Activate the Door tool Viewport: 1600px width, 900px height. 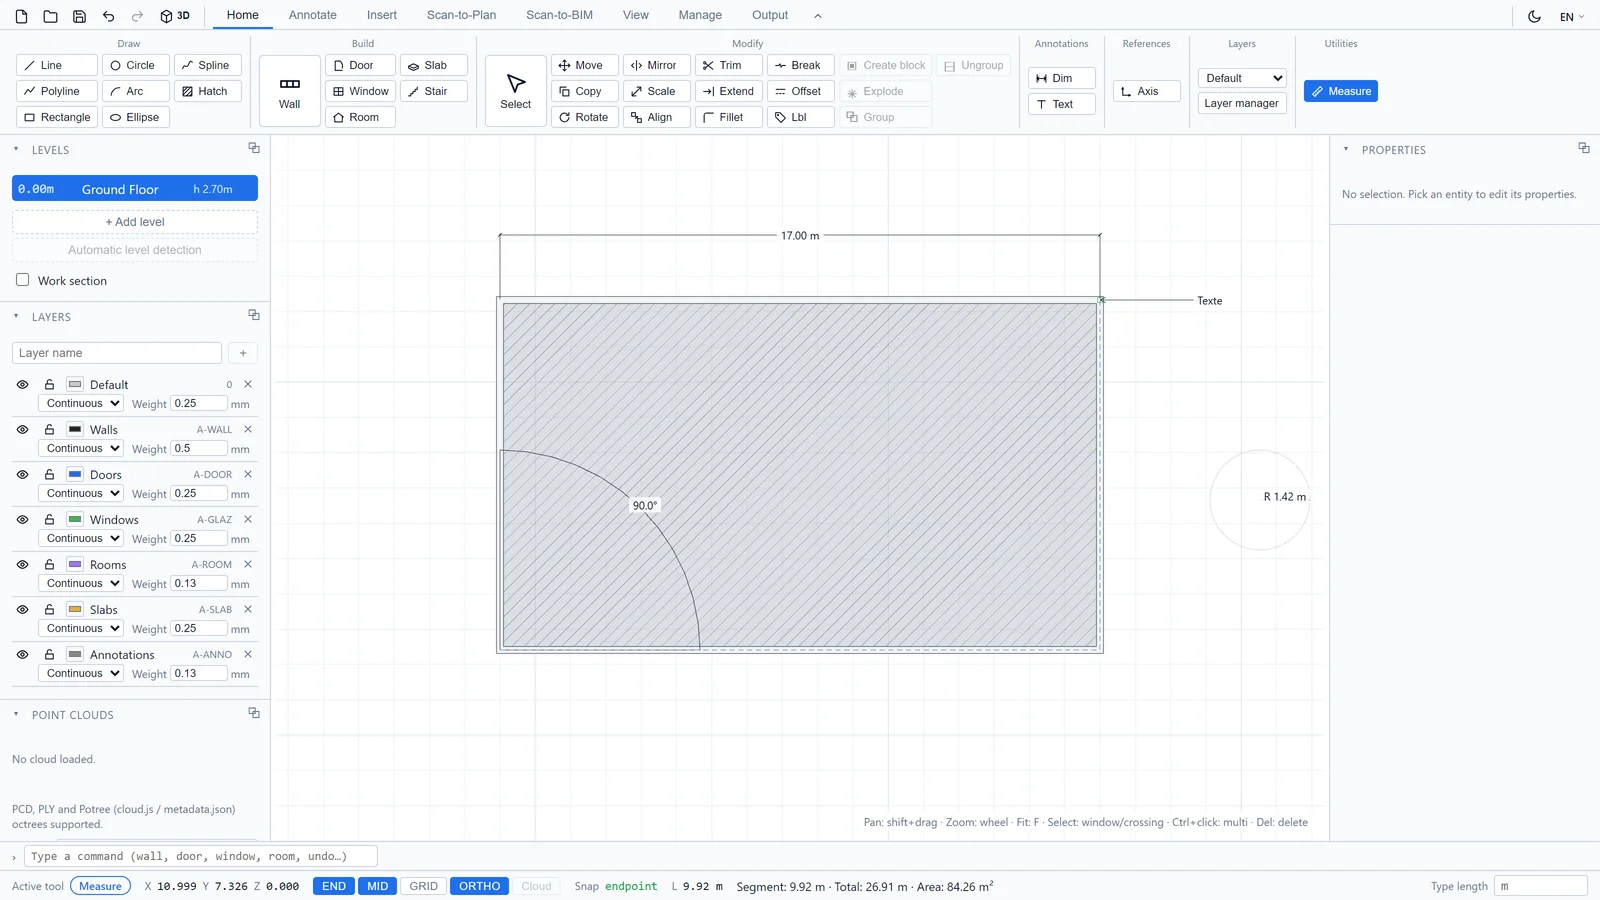click(x=360, y=65)
